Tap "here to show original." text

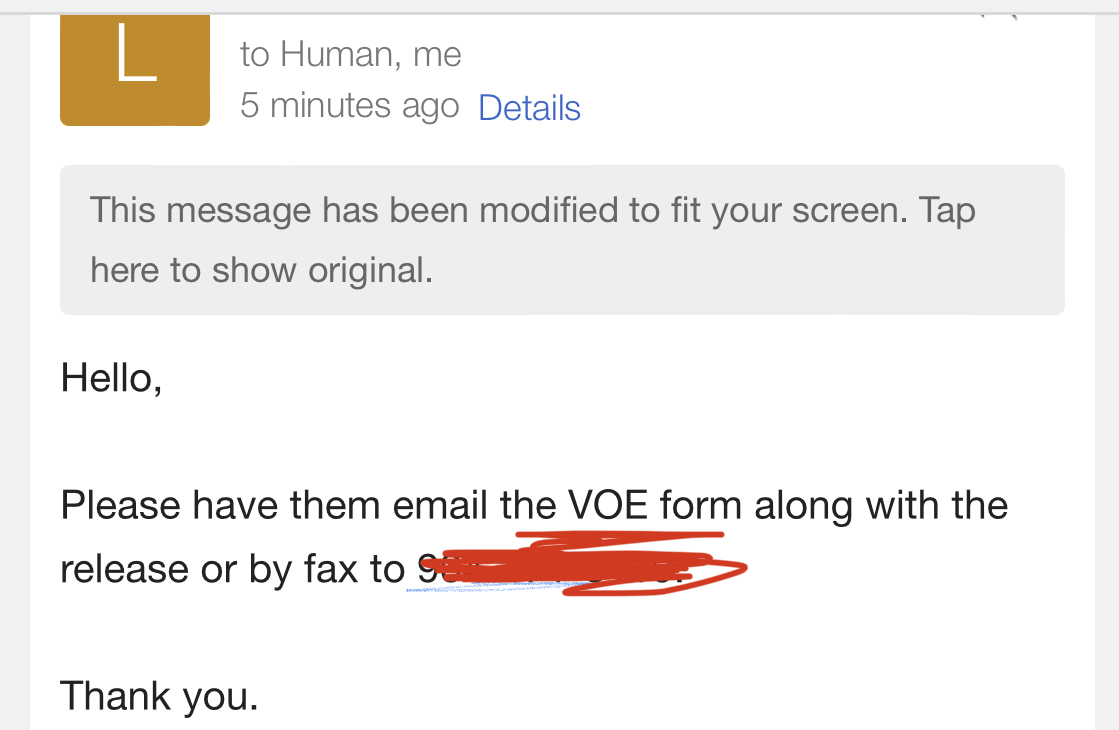[261, 270]
